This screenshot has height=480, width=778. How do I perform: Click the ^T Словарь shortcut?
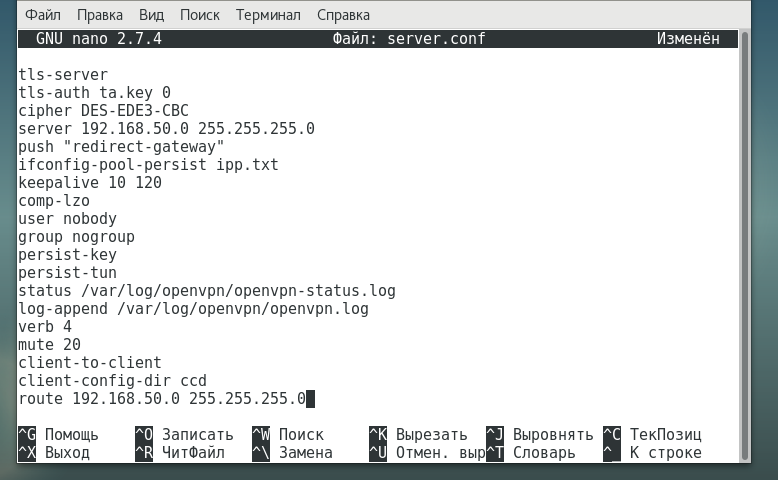[531, 453]
